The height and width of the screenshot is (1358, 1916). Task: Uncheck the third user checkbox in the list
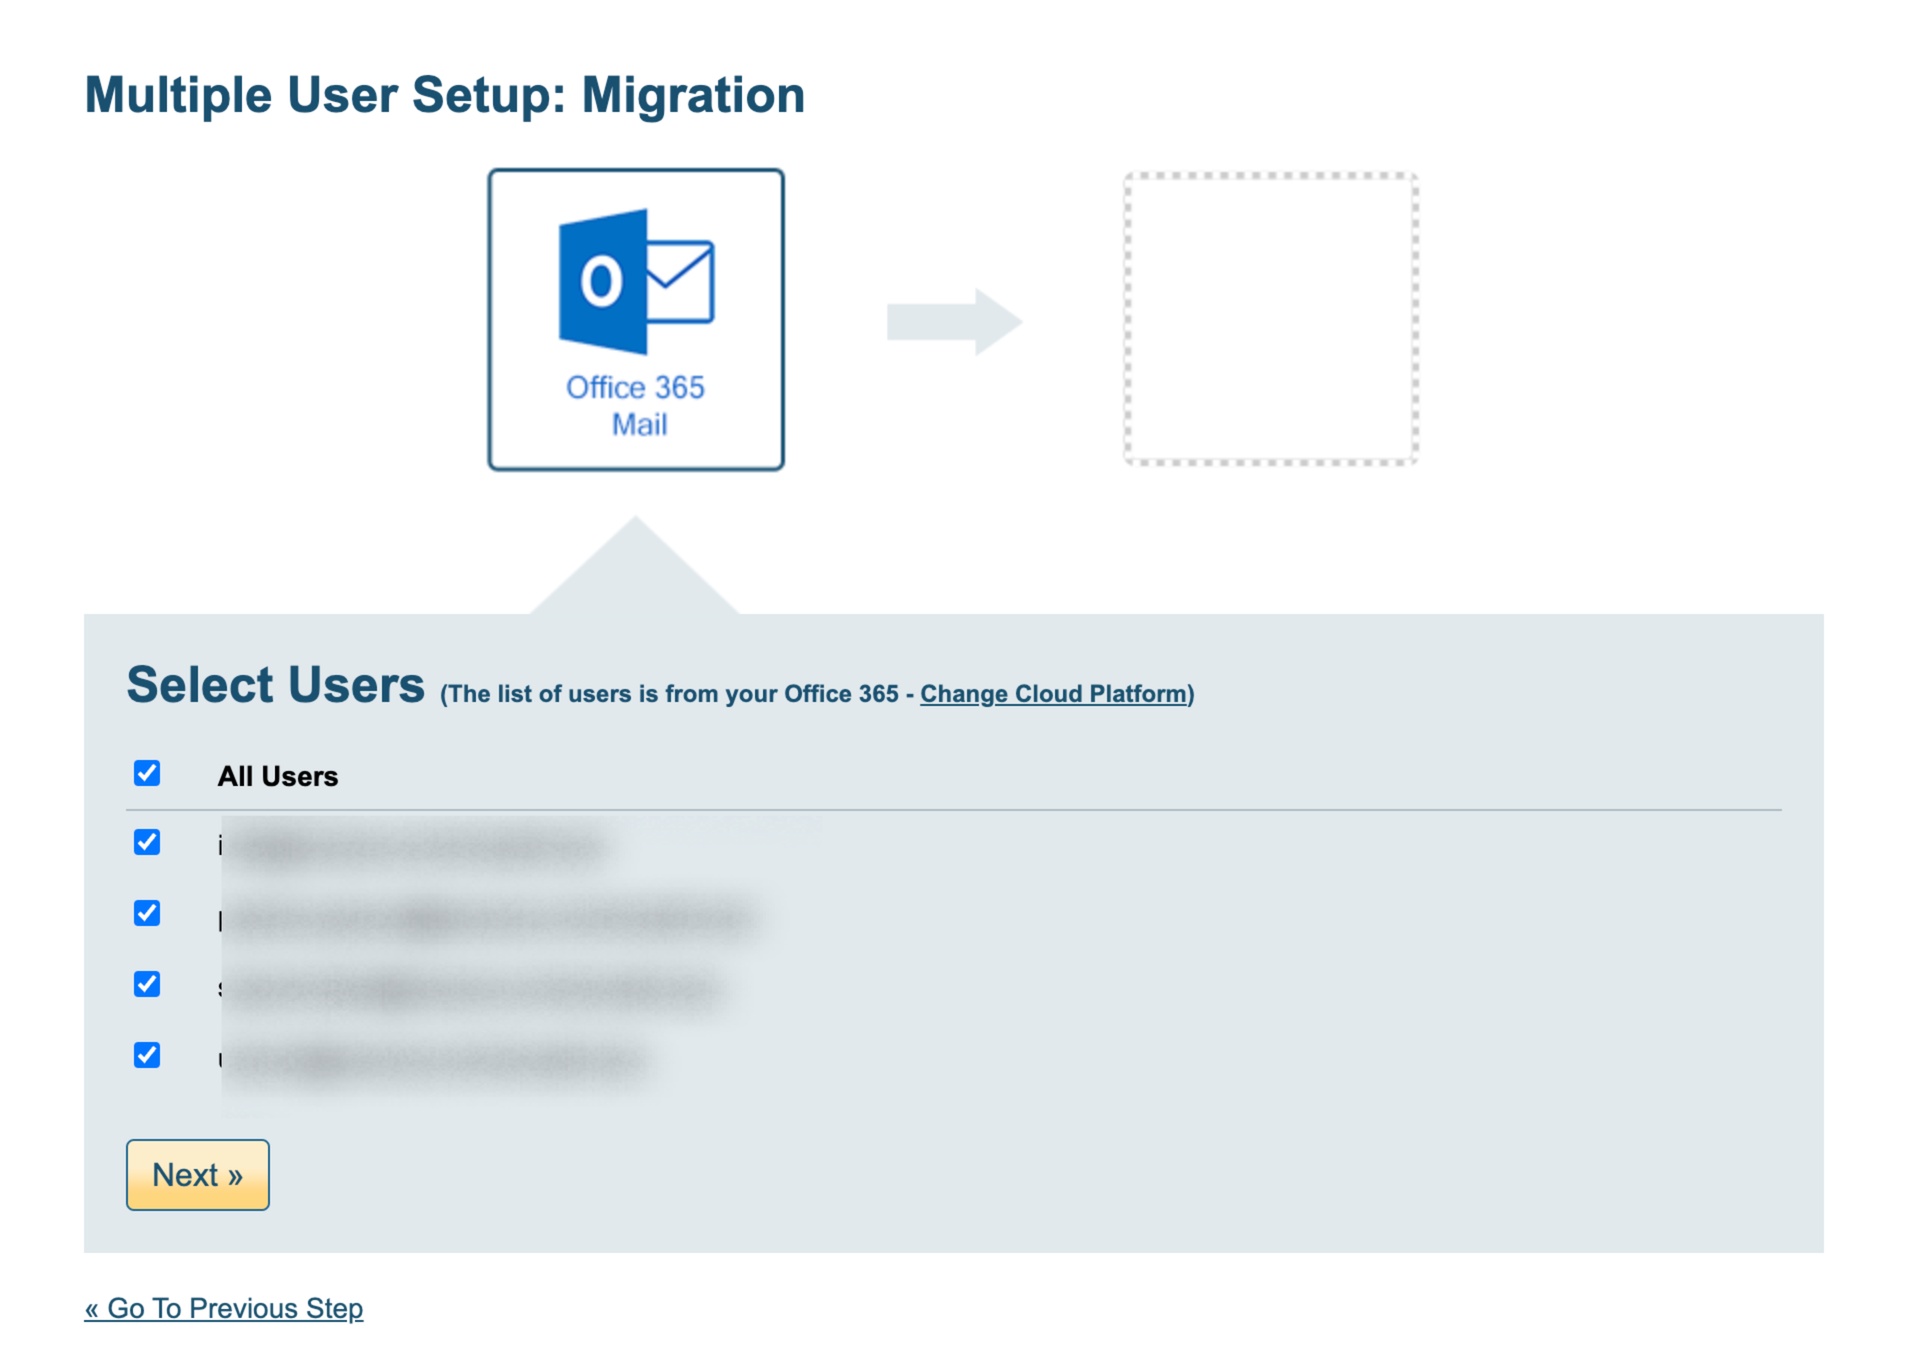click(147, 984)
